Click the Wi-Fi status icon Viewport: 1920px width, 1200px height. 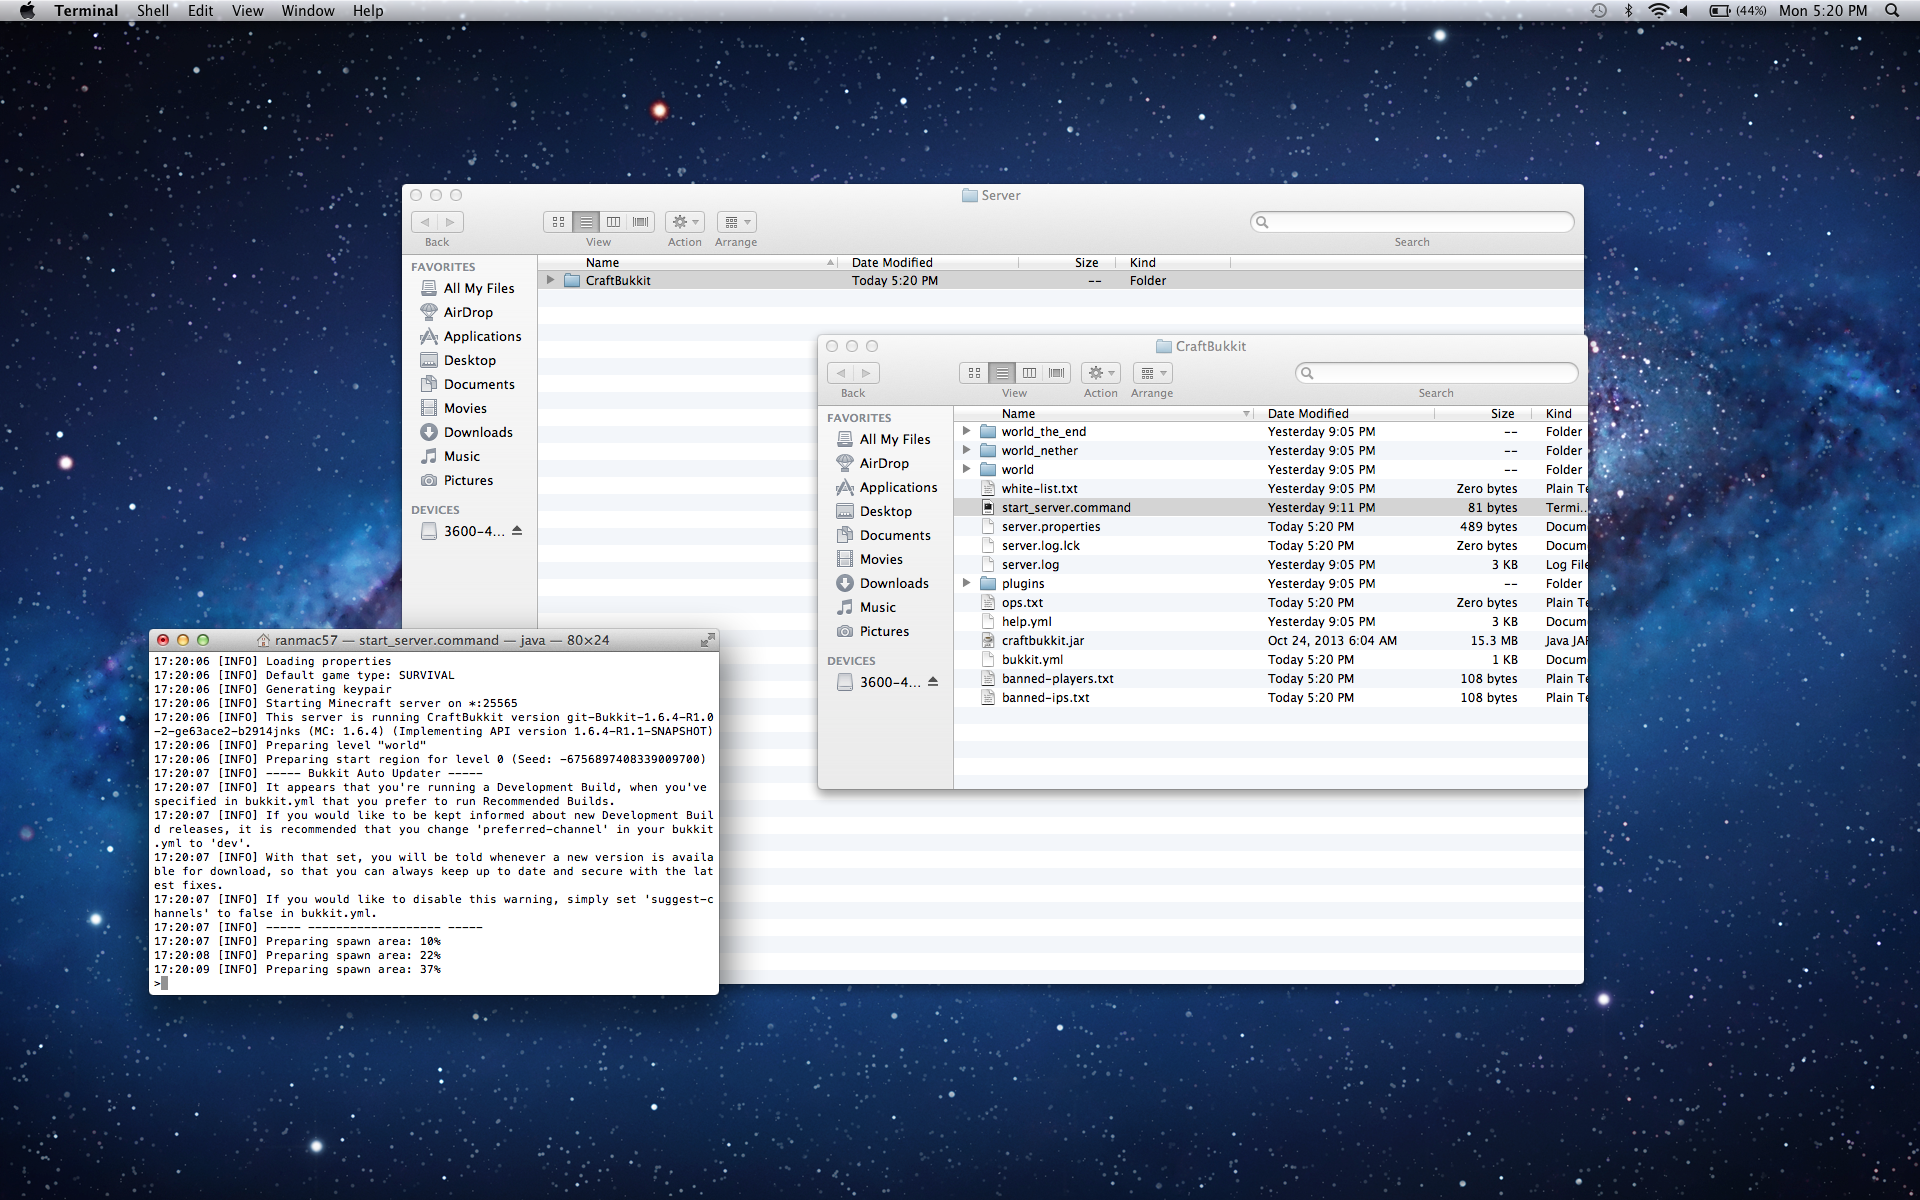click(1658, 11)
